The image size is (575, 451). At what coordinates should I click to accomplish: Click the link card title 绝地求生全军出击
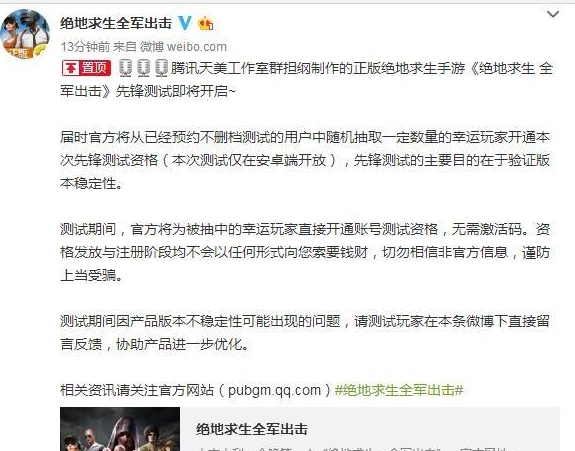(252, 429)
